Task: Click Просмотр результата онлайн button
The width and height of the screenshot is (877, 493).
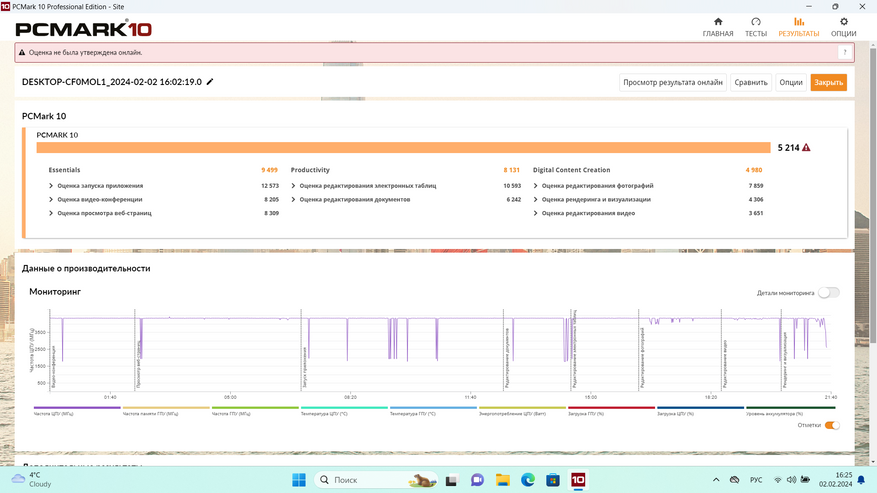Action: coord(672,83)
